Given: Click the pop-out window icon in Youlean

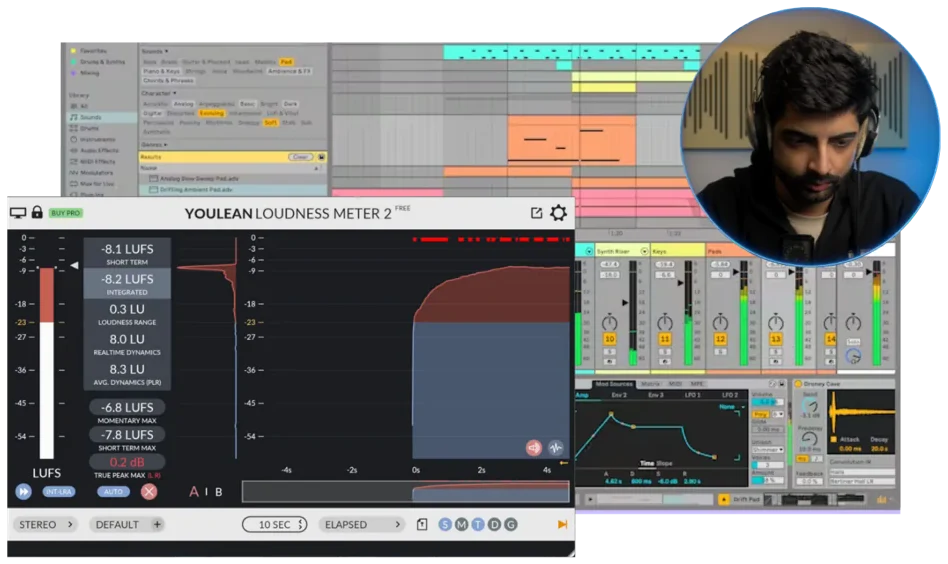Looking at the screenshot, I should 536,213.
